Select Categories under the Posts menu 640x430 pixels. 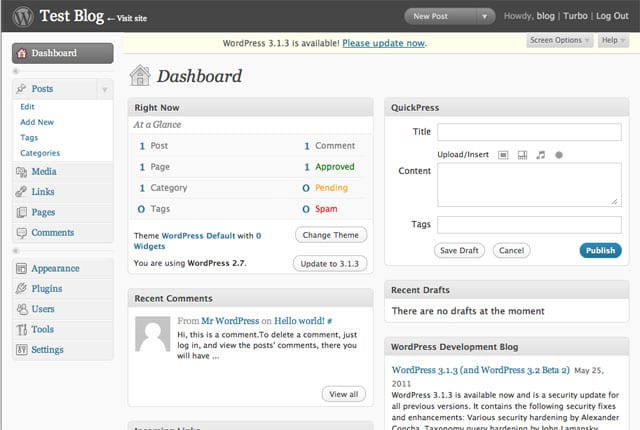40,153
